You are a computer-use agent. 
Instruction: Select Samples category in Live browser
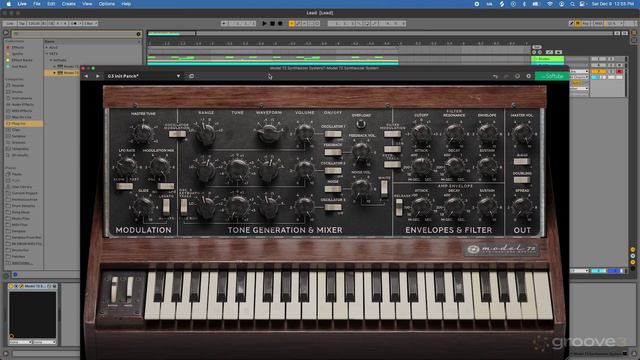point(19,136)
